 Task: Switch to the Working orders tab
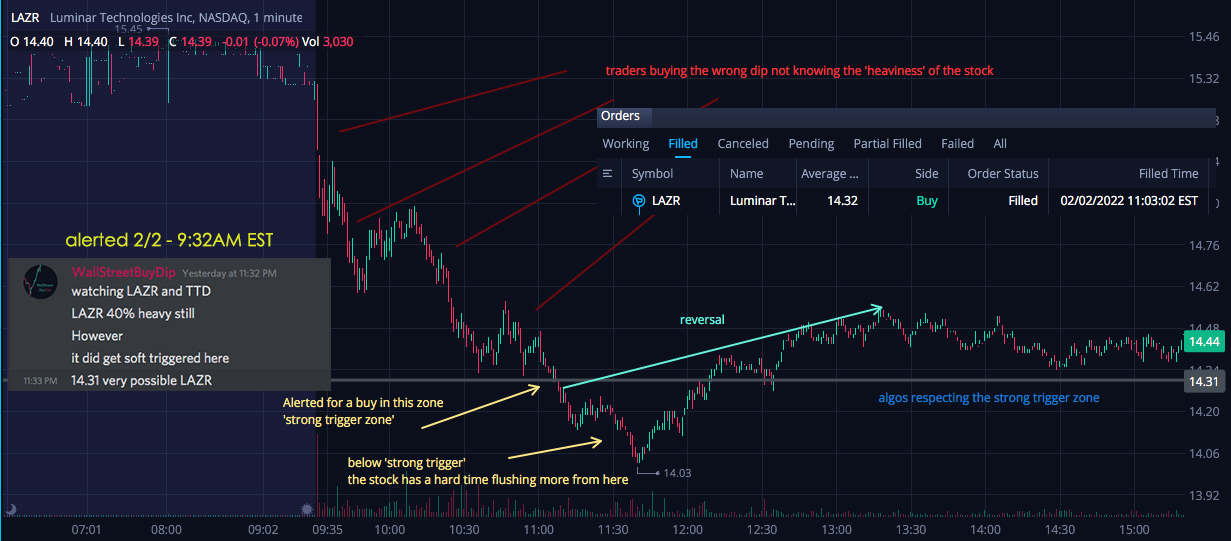(626, 144)
